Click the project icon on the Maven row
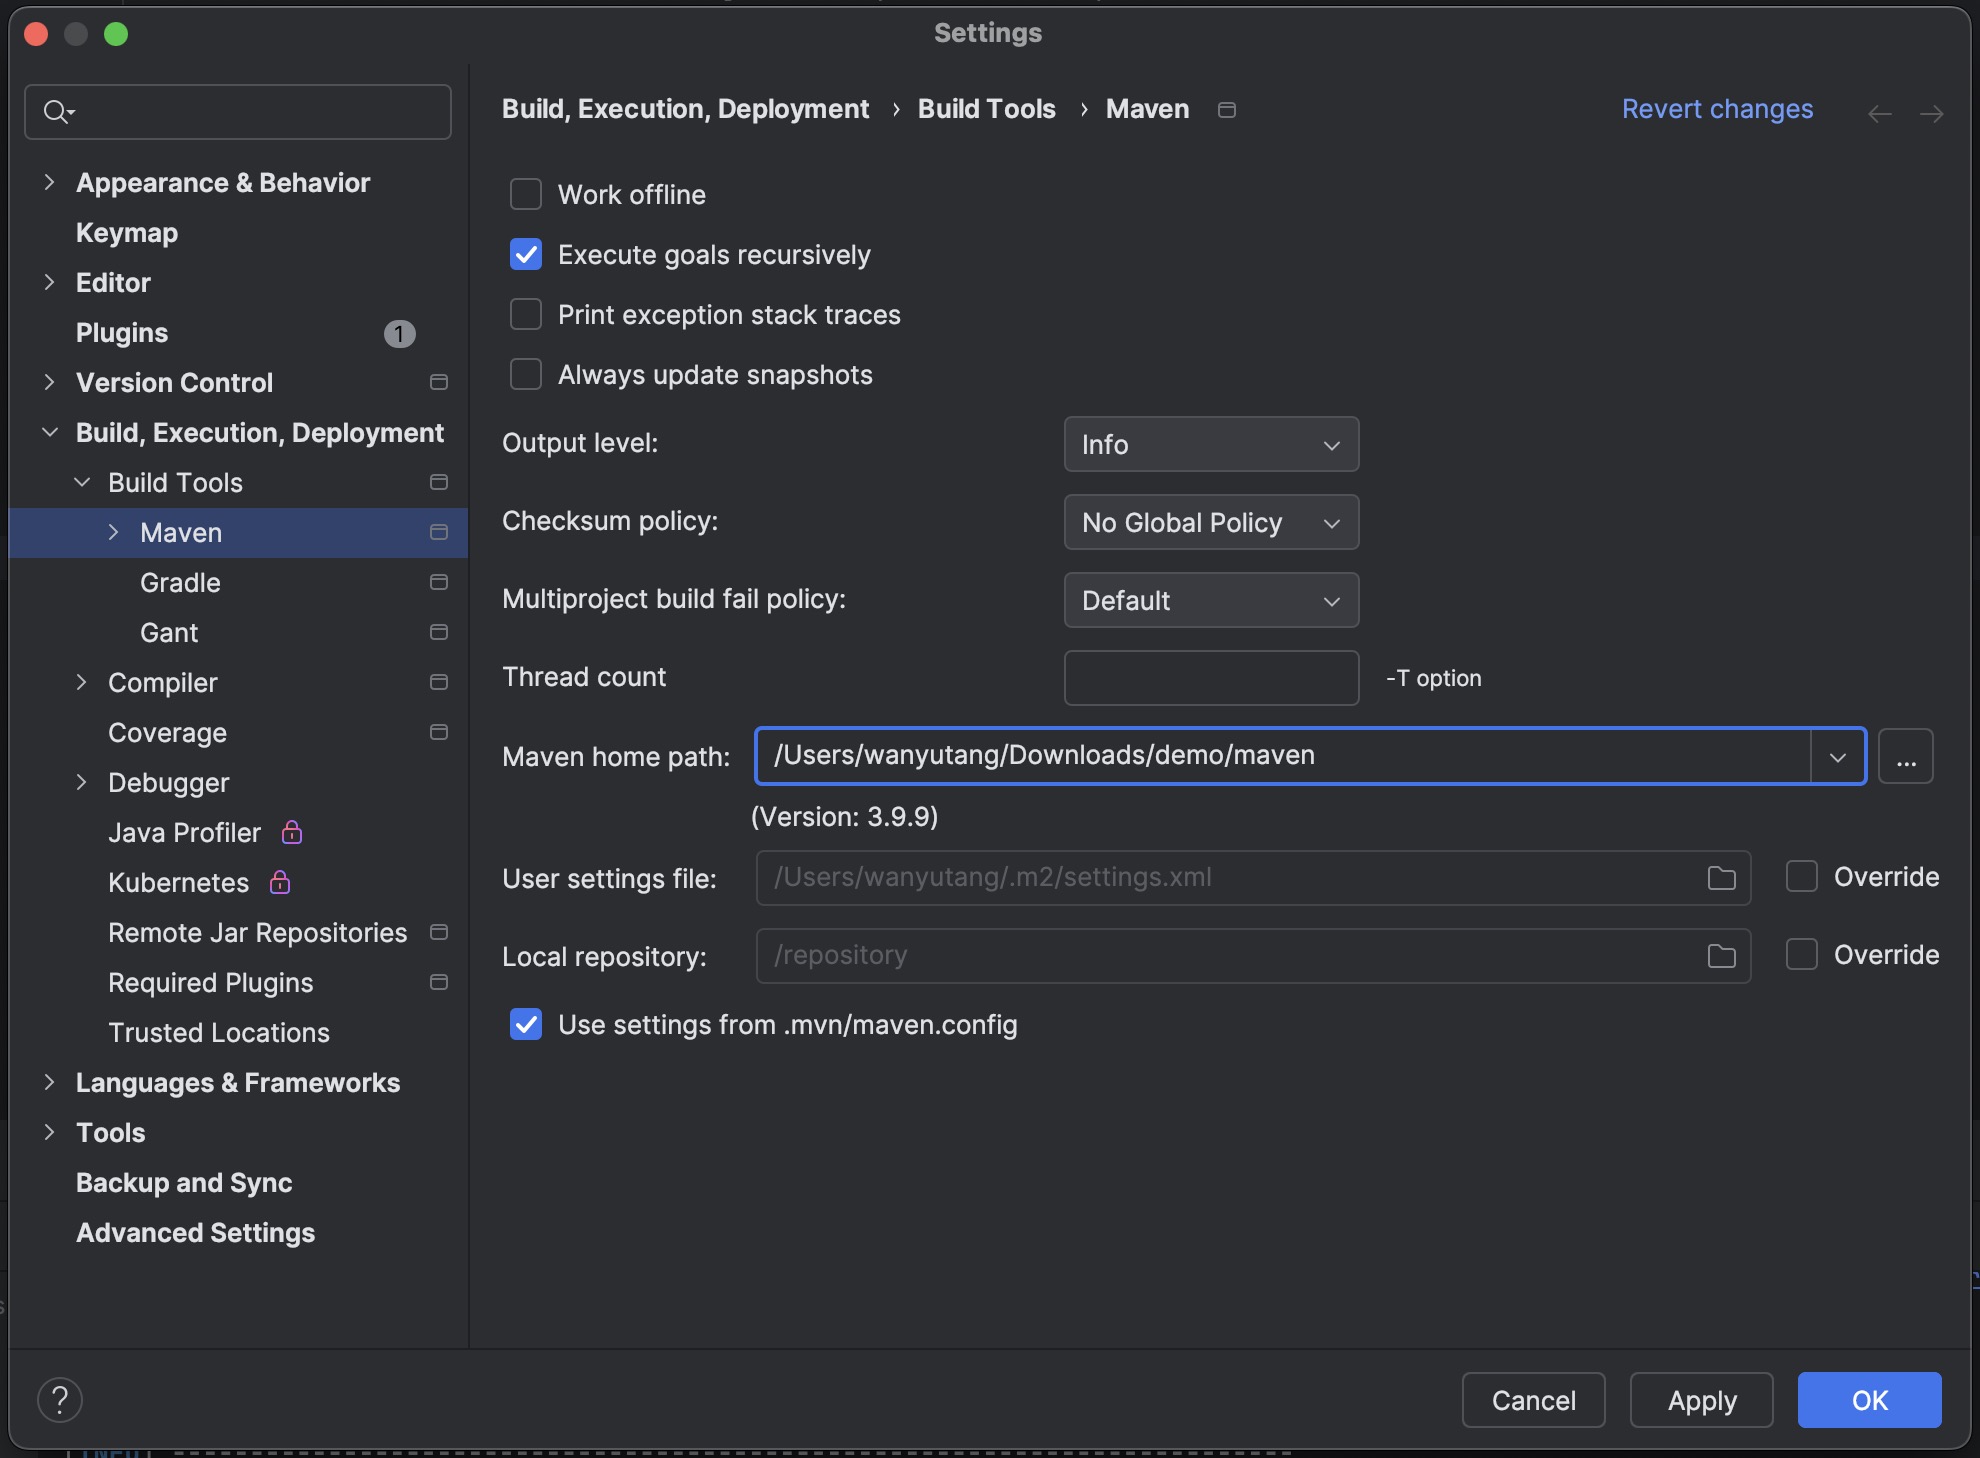Viewport: 1980px width, 1458px height. [x=438, y=532]
